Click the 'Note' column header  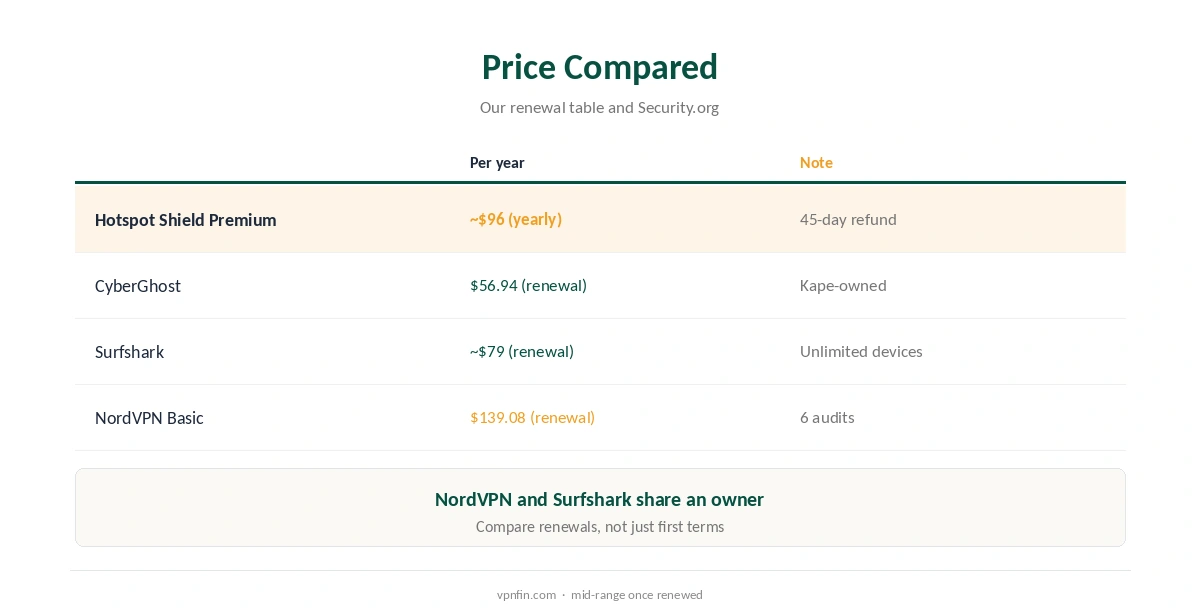816,163
